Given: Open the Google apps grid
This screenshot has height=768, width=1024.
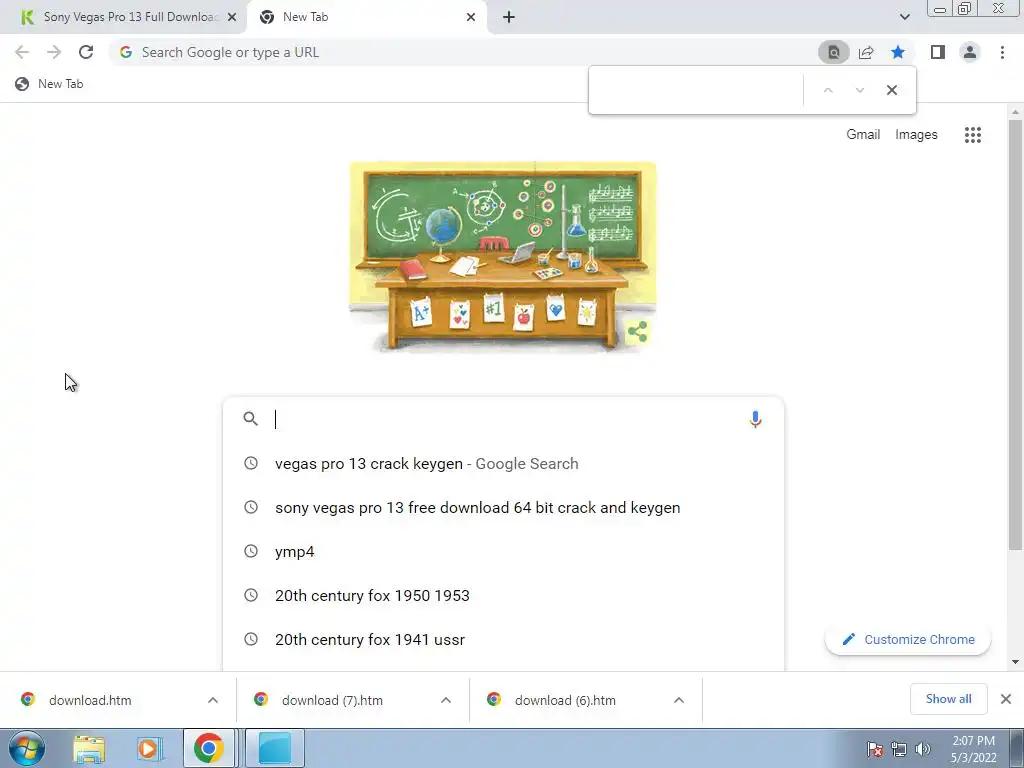Looking at the screenshot, I should (972, 135).
